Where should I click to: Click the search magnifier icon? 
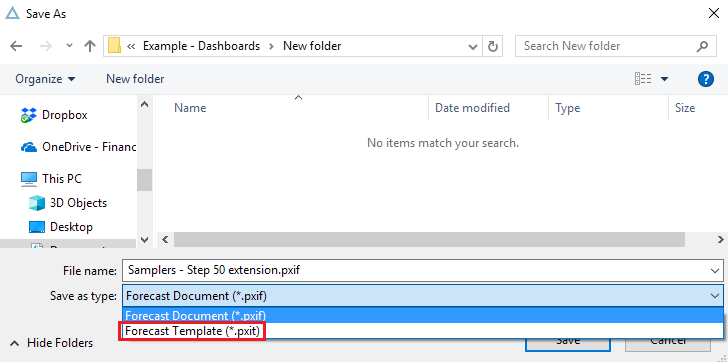point(702,46)
